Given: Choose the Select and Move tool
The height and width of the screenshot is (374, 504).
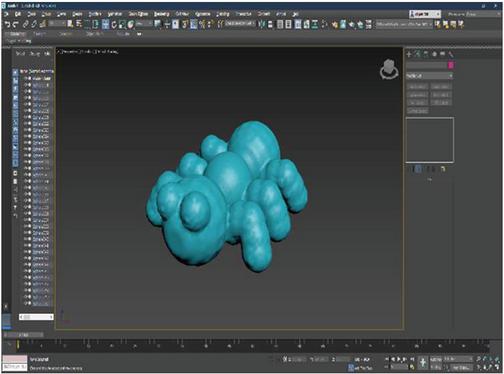Looking at the screenshot, I should (x=106, y=24).
